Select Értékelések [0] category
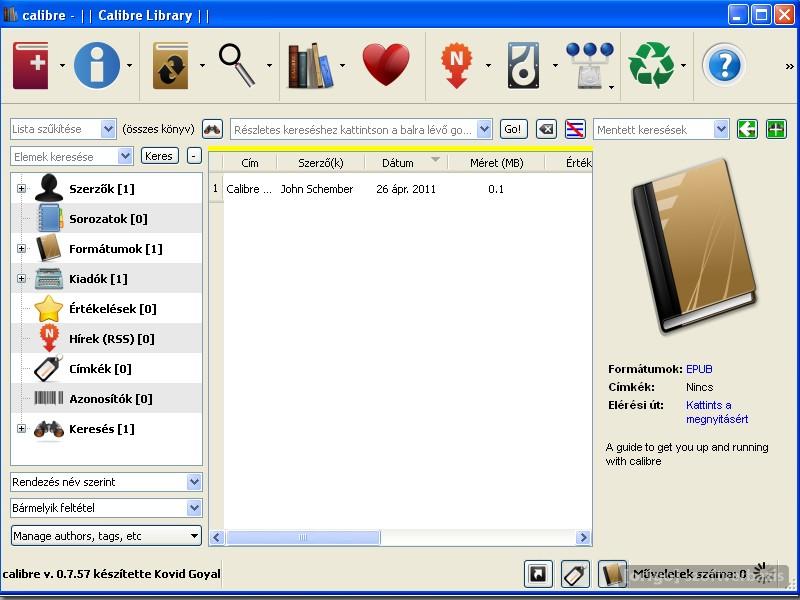800x600 pixels. 113,309
